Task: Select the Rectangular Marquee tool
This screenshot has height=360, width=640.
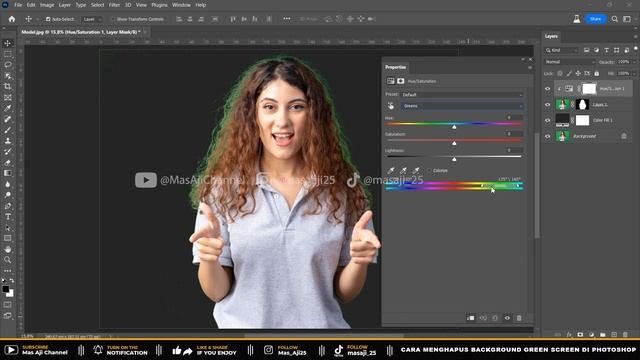Action: (7, 54)
